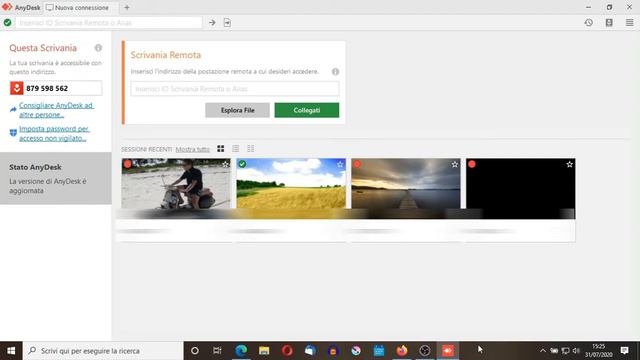Viewport: 640px width, 360px height.
Task: Click the Esplora File button
Action: click(237, 110)
